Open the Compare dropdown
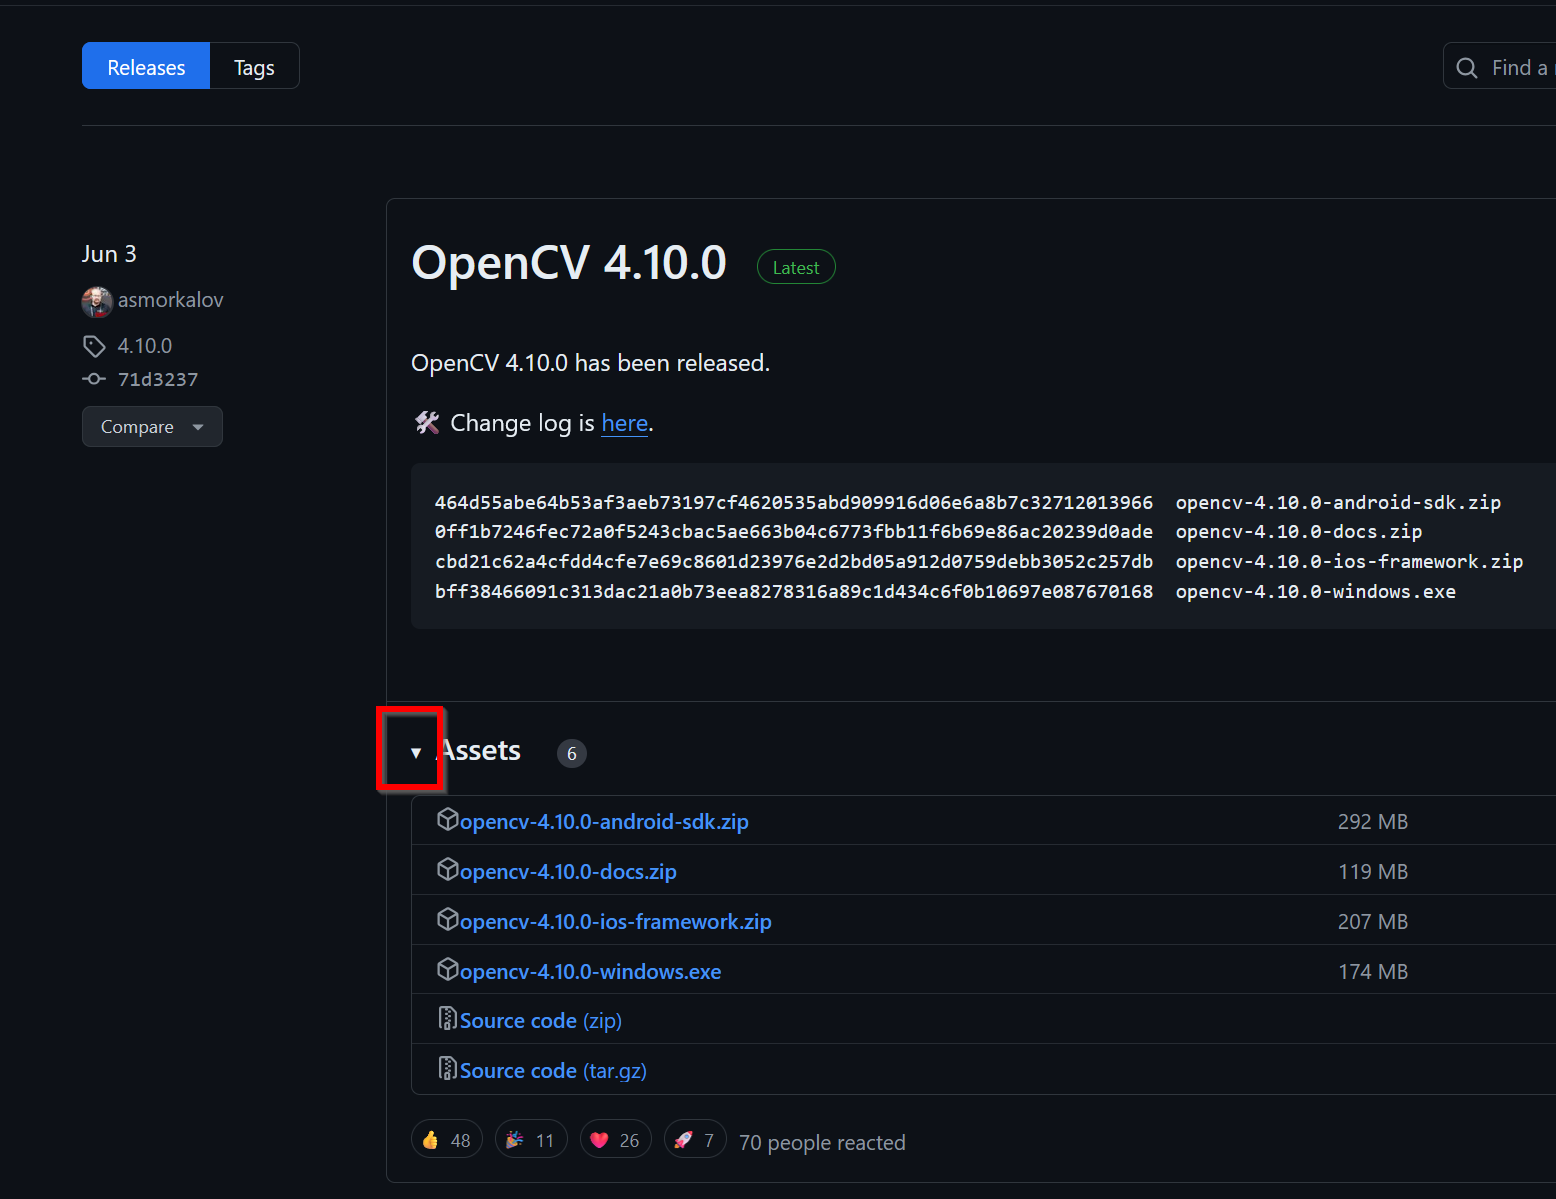The width and height of the screenshot is (1556, 1199). (x=152, y=426)
